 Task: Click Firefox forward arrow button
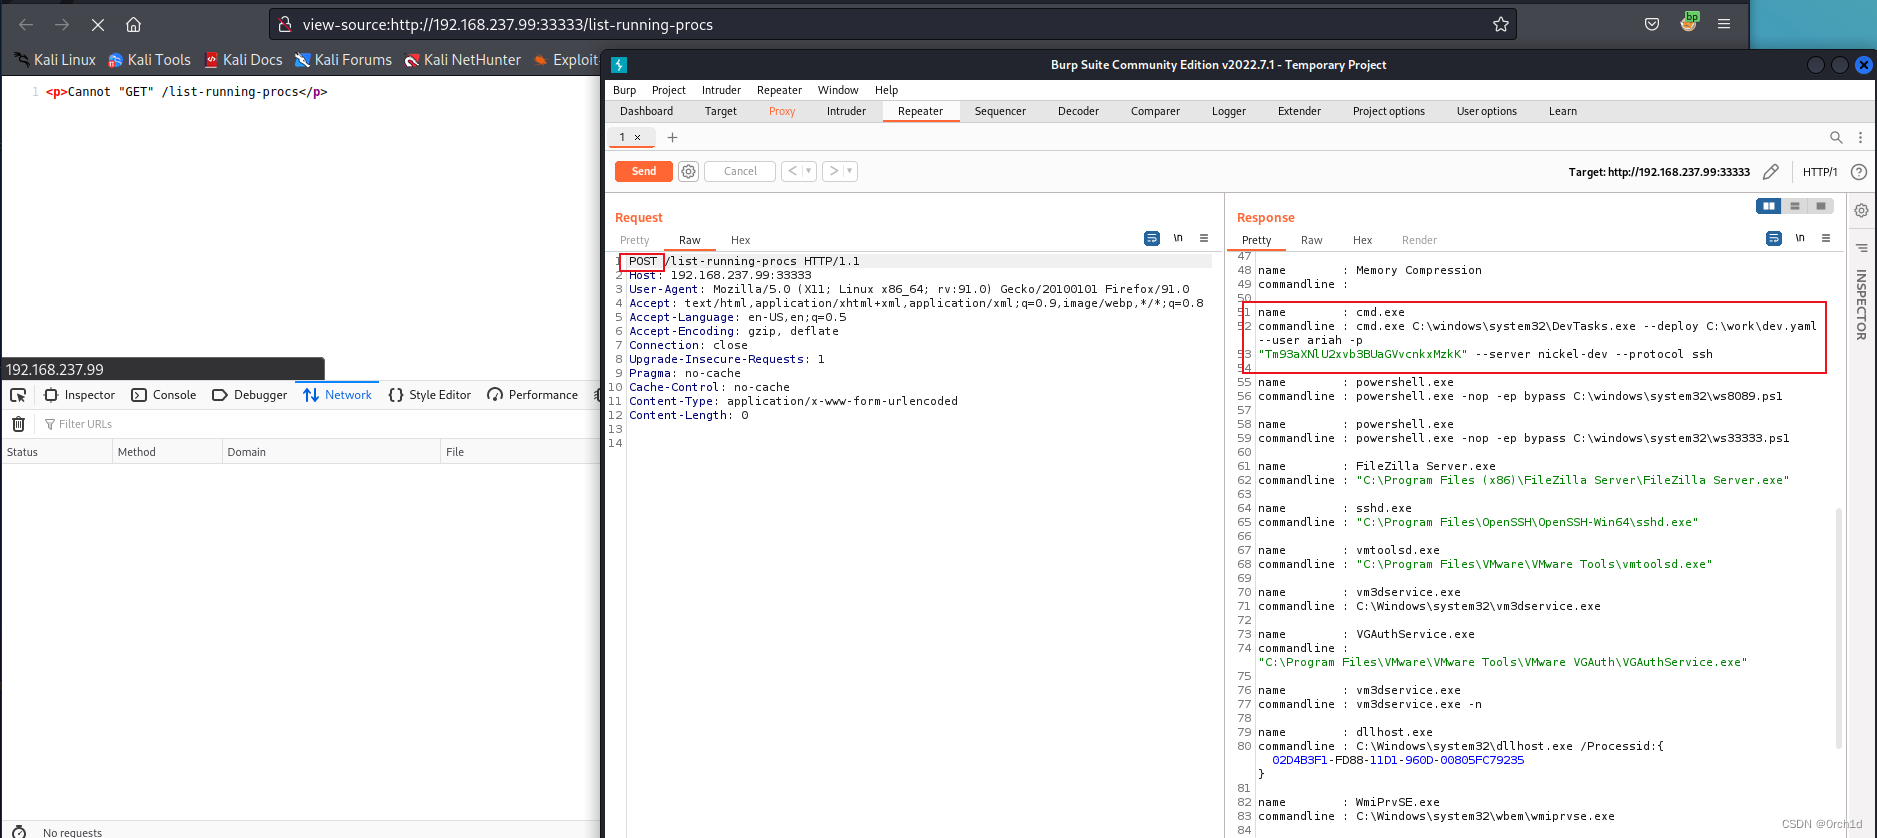pos(62,24)
